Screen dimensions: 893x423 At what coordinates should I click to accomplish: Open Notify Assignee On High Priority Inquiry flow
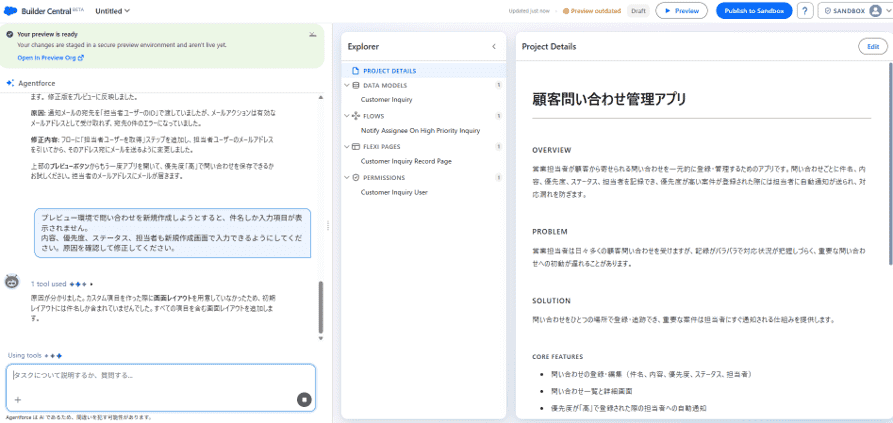click(x=420, y=130)
